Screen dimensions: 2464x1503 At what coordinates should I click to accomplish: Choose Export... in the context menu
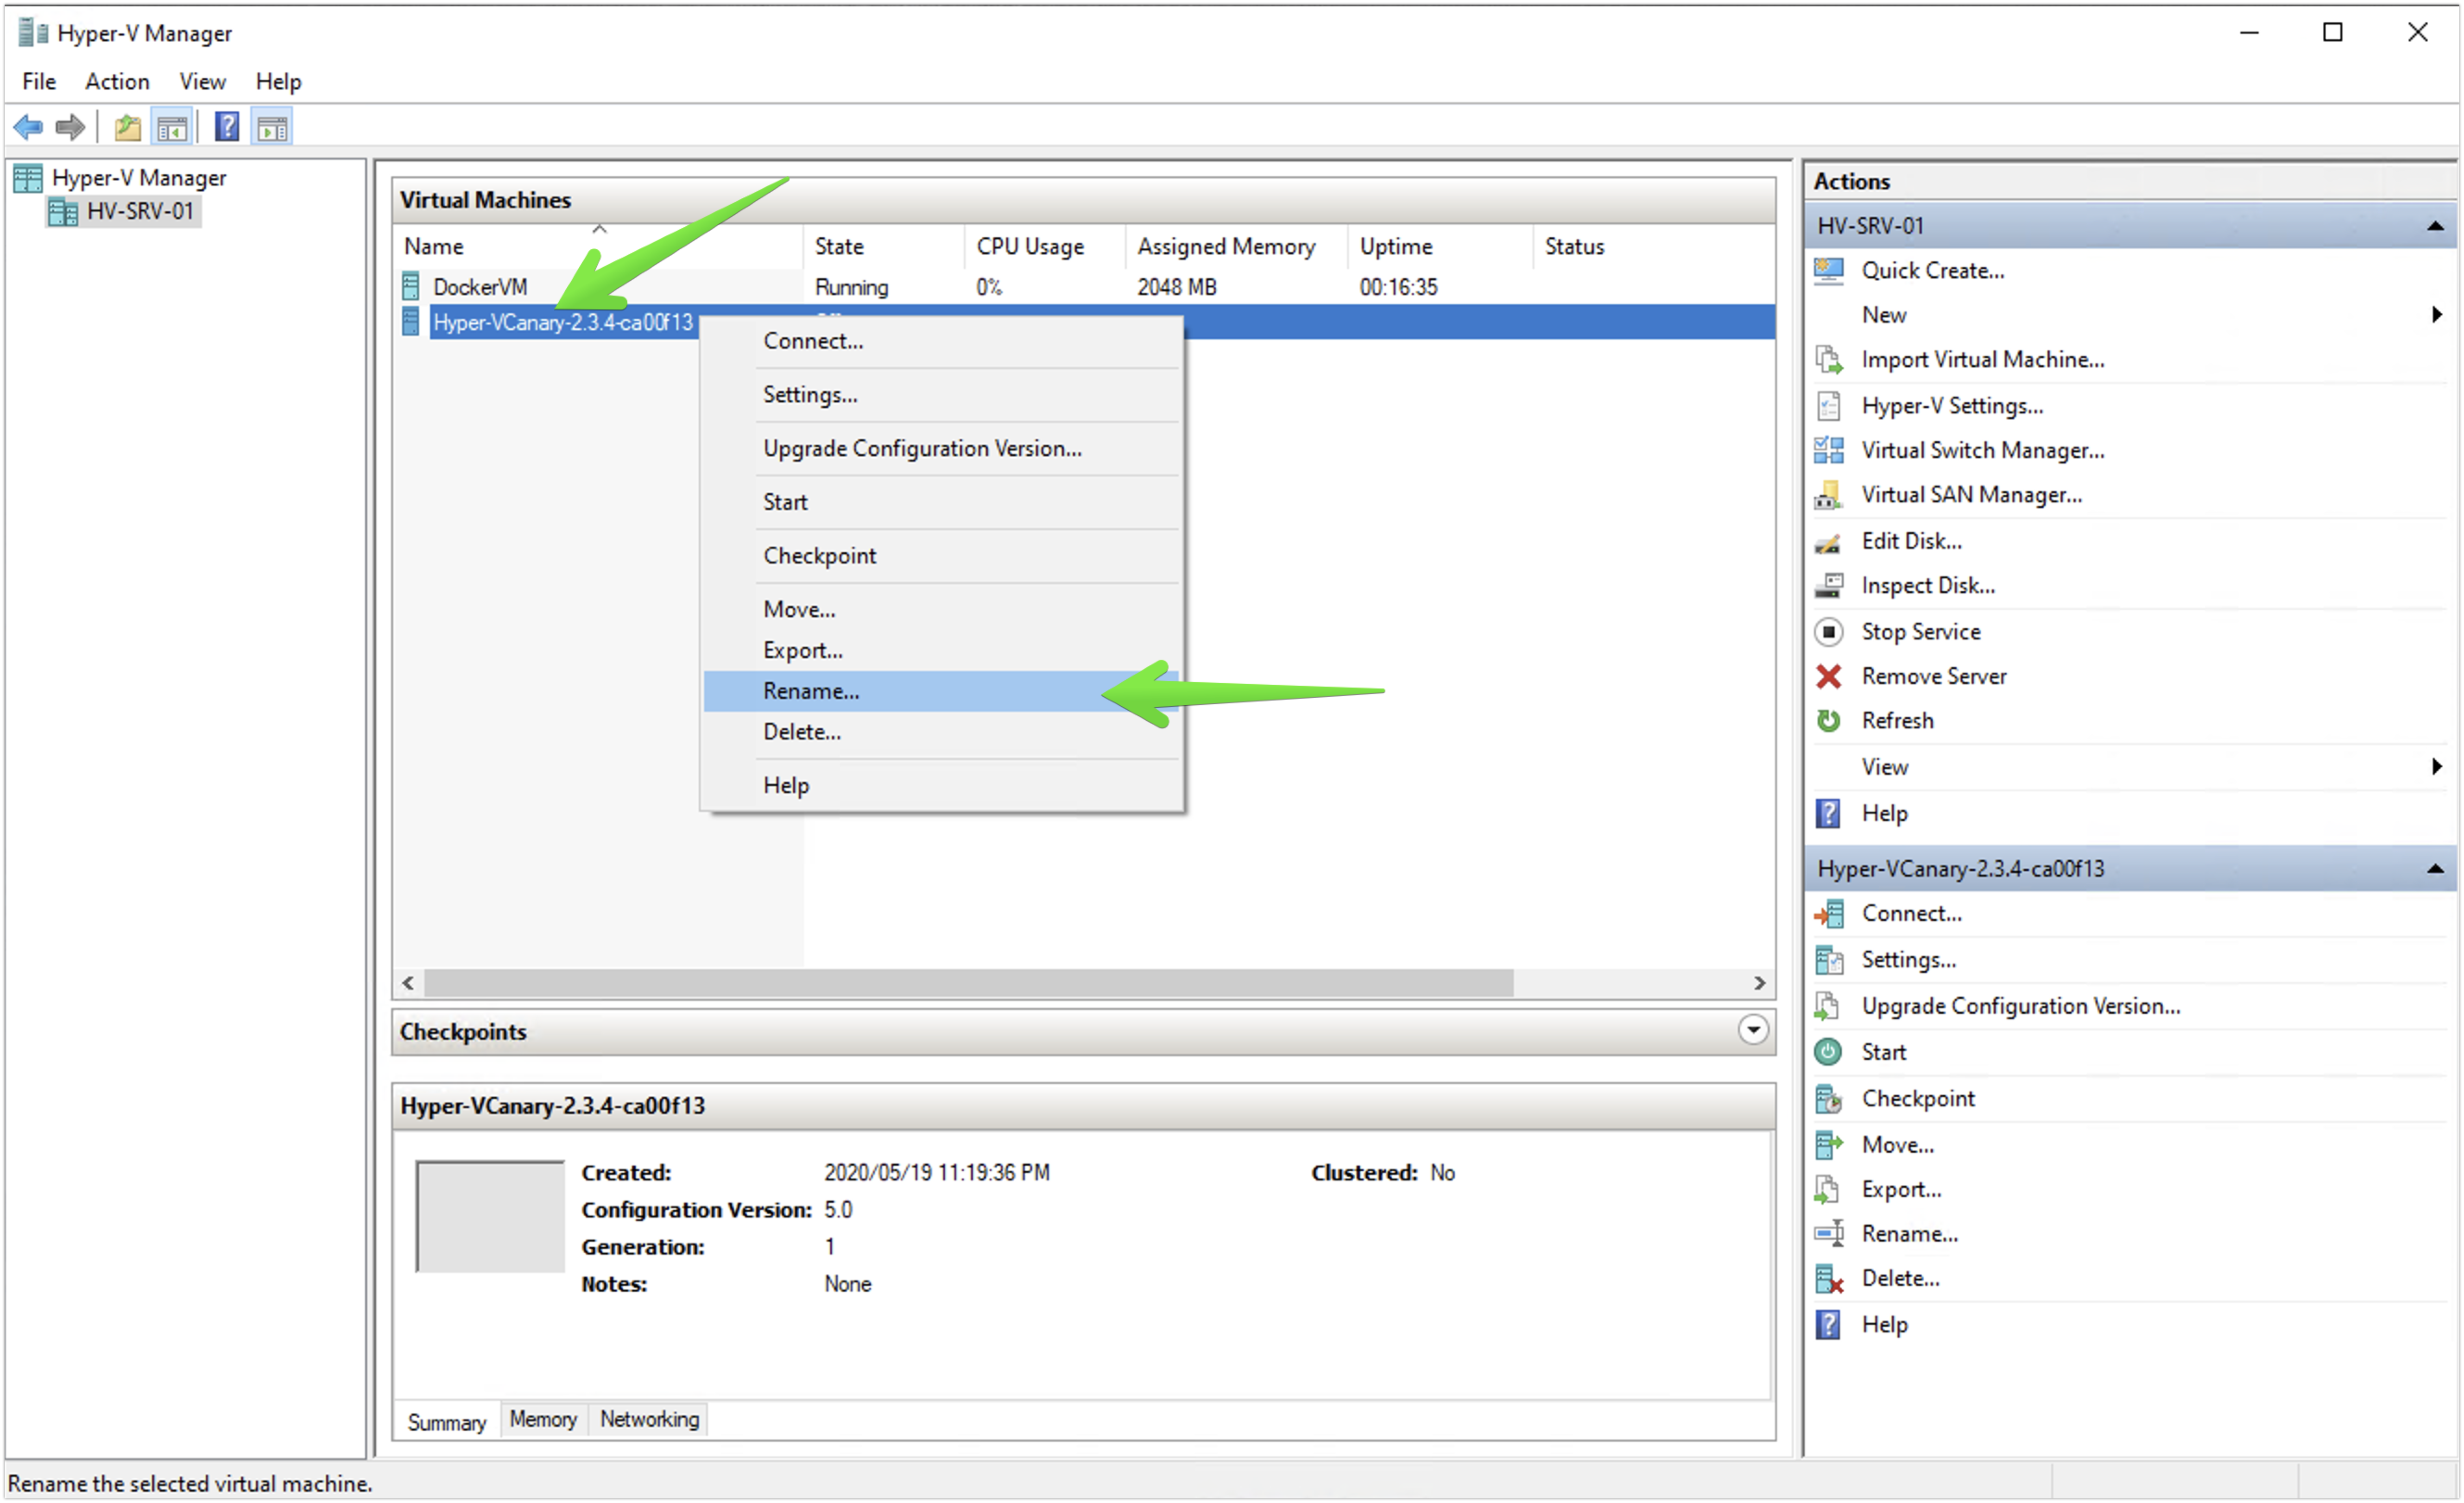(x=941, y=651)
